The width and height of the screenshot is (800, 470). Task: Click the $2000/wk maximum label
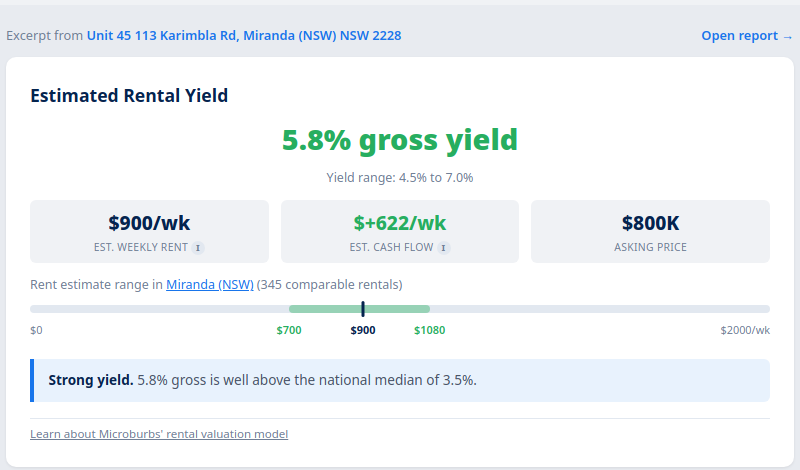coord(745,330)
